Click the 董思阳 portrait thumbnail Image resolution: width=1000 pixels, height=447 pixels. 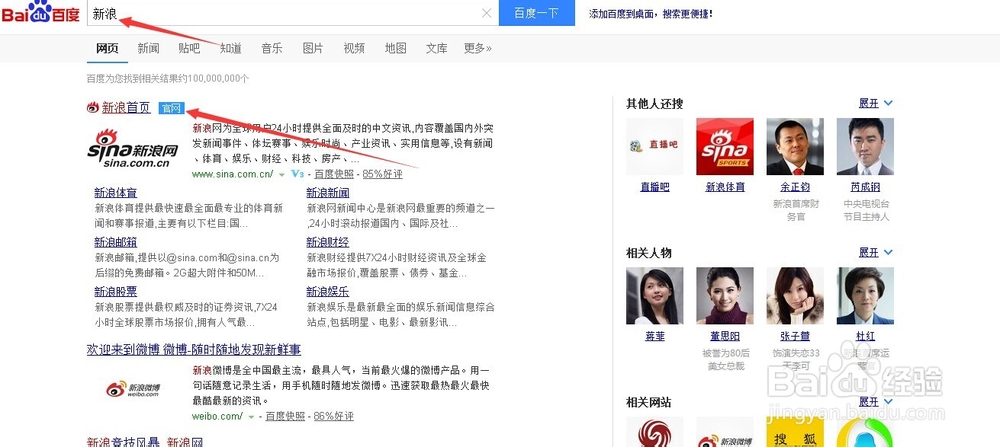click(x=724, y=296)
